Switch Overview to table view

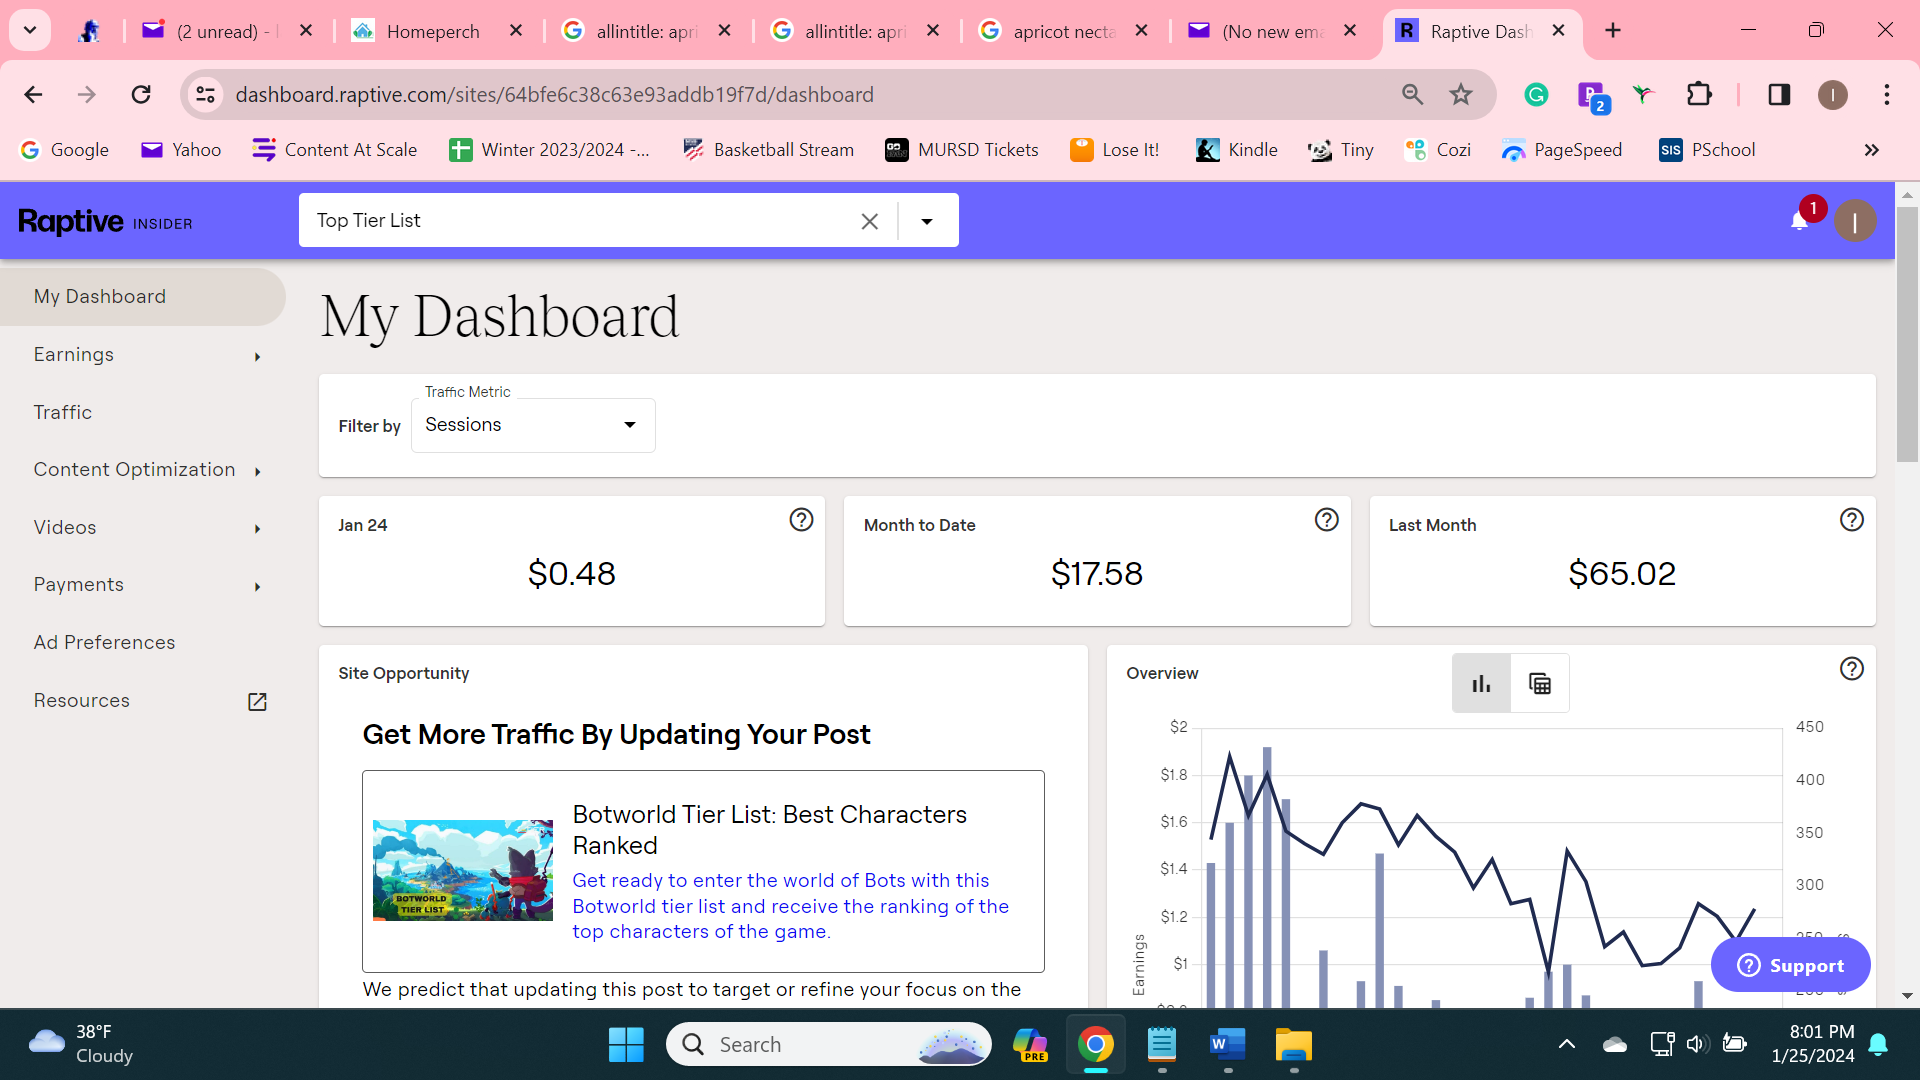[x=1540, y=683]
